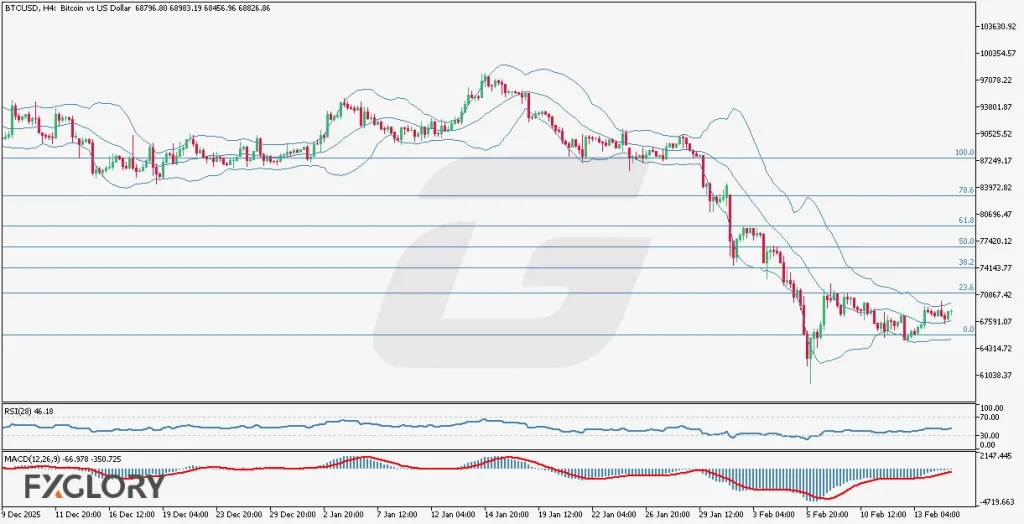Select the 2 Jan 20:00 time label
This screenshot has width=1024, height=524.
tap(345, 515)
